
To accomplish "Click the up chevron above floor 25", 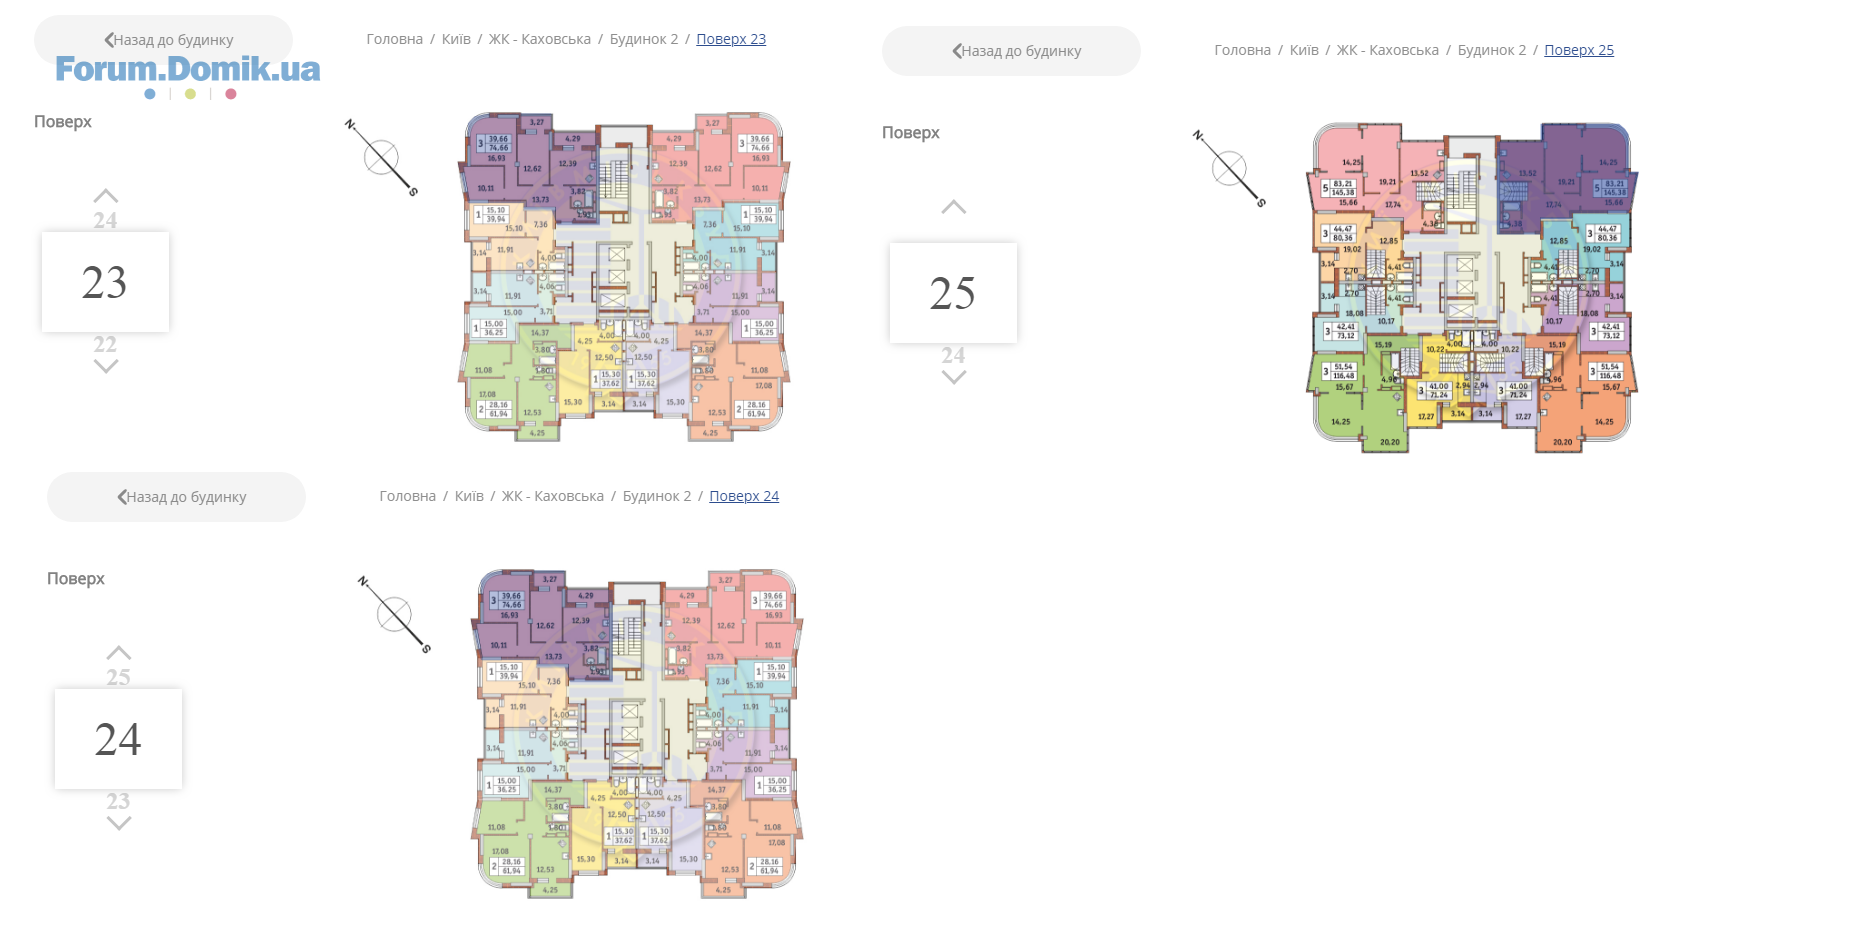I will (x=954, y=207).
